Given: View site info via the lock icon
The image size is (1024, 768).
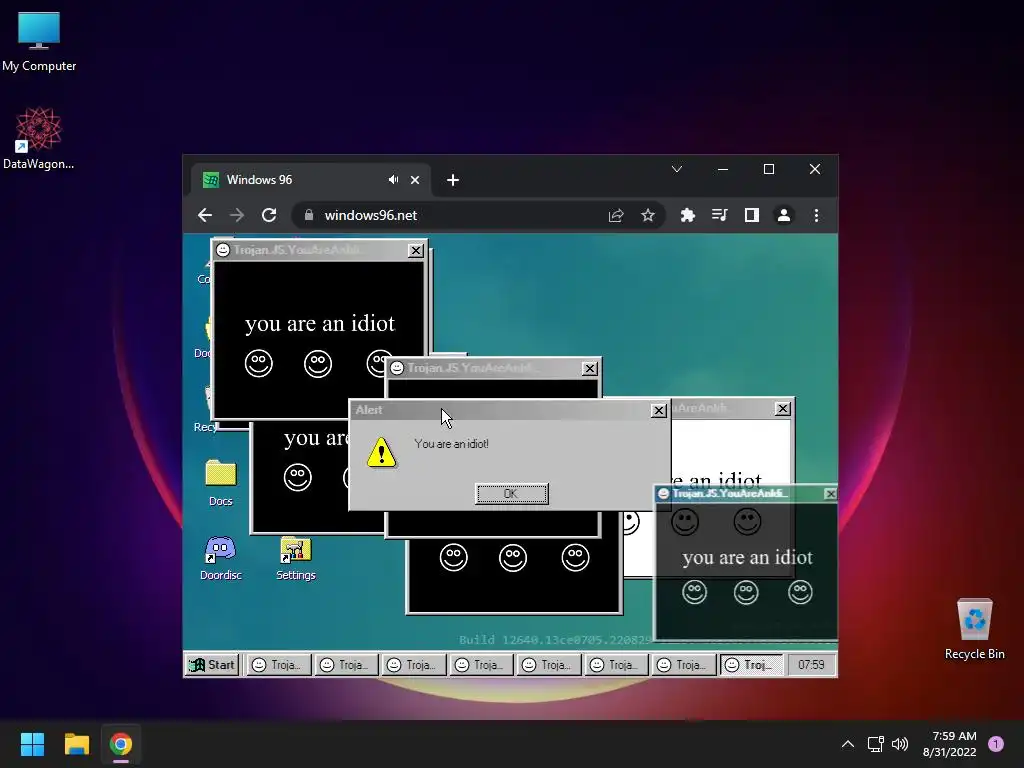Looking at the screenshot, I should click(x=309, y=215).
